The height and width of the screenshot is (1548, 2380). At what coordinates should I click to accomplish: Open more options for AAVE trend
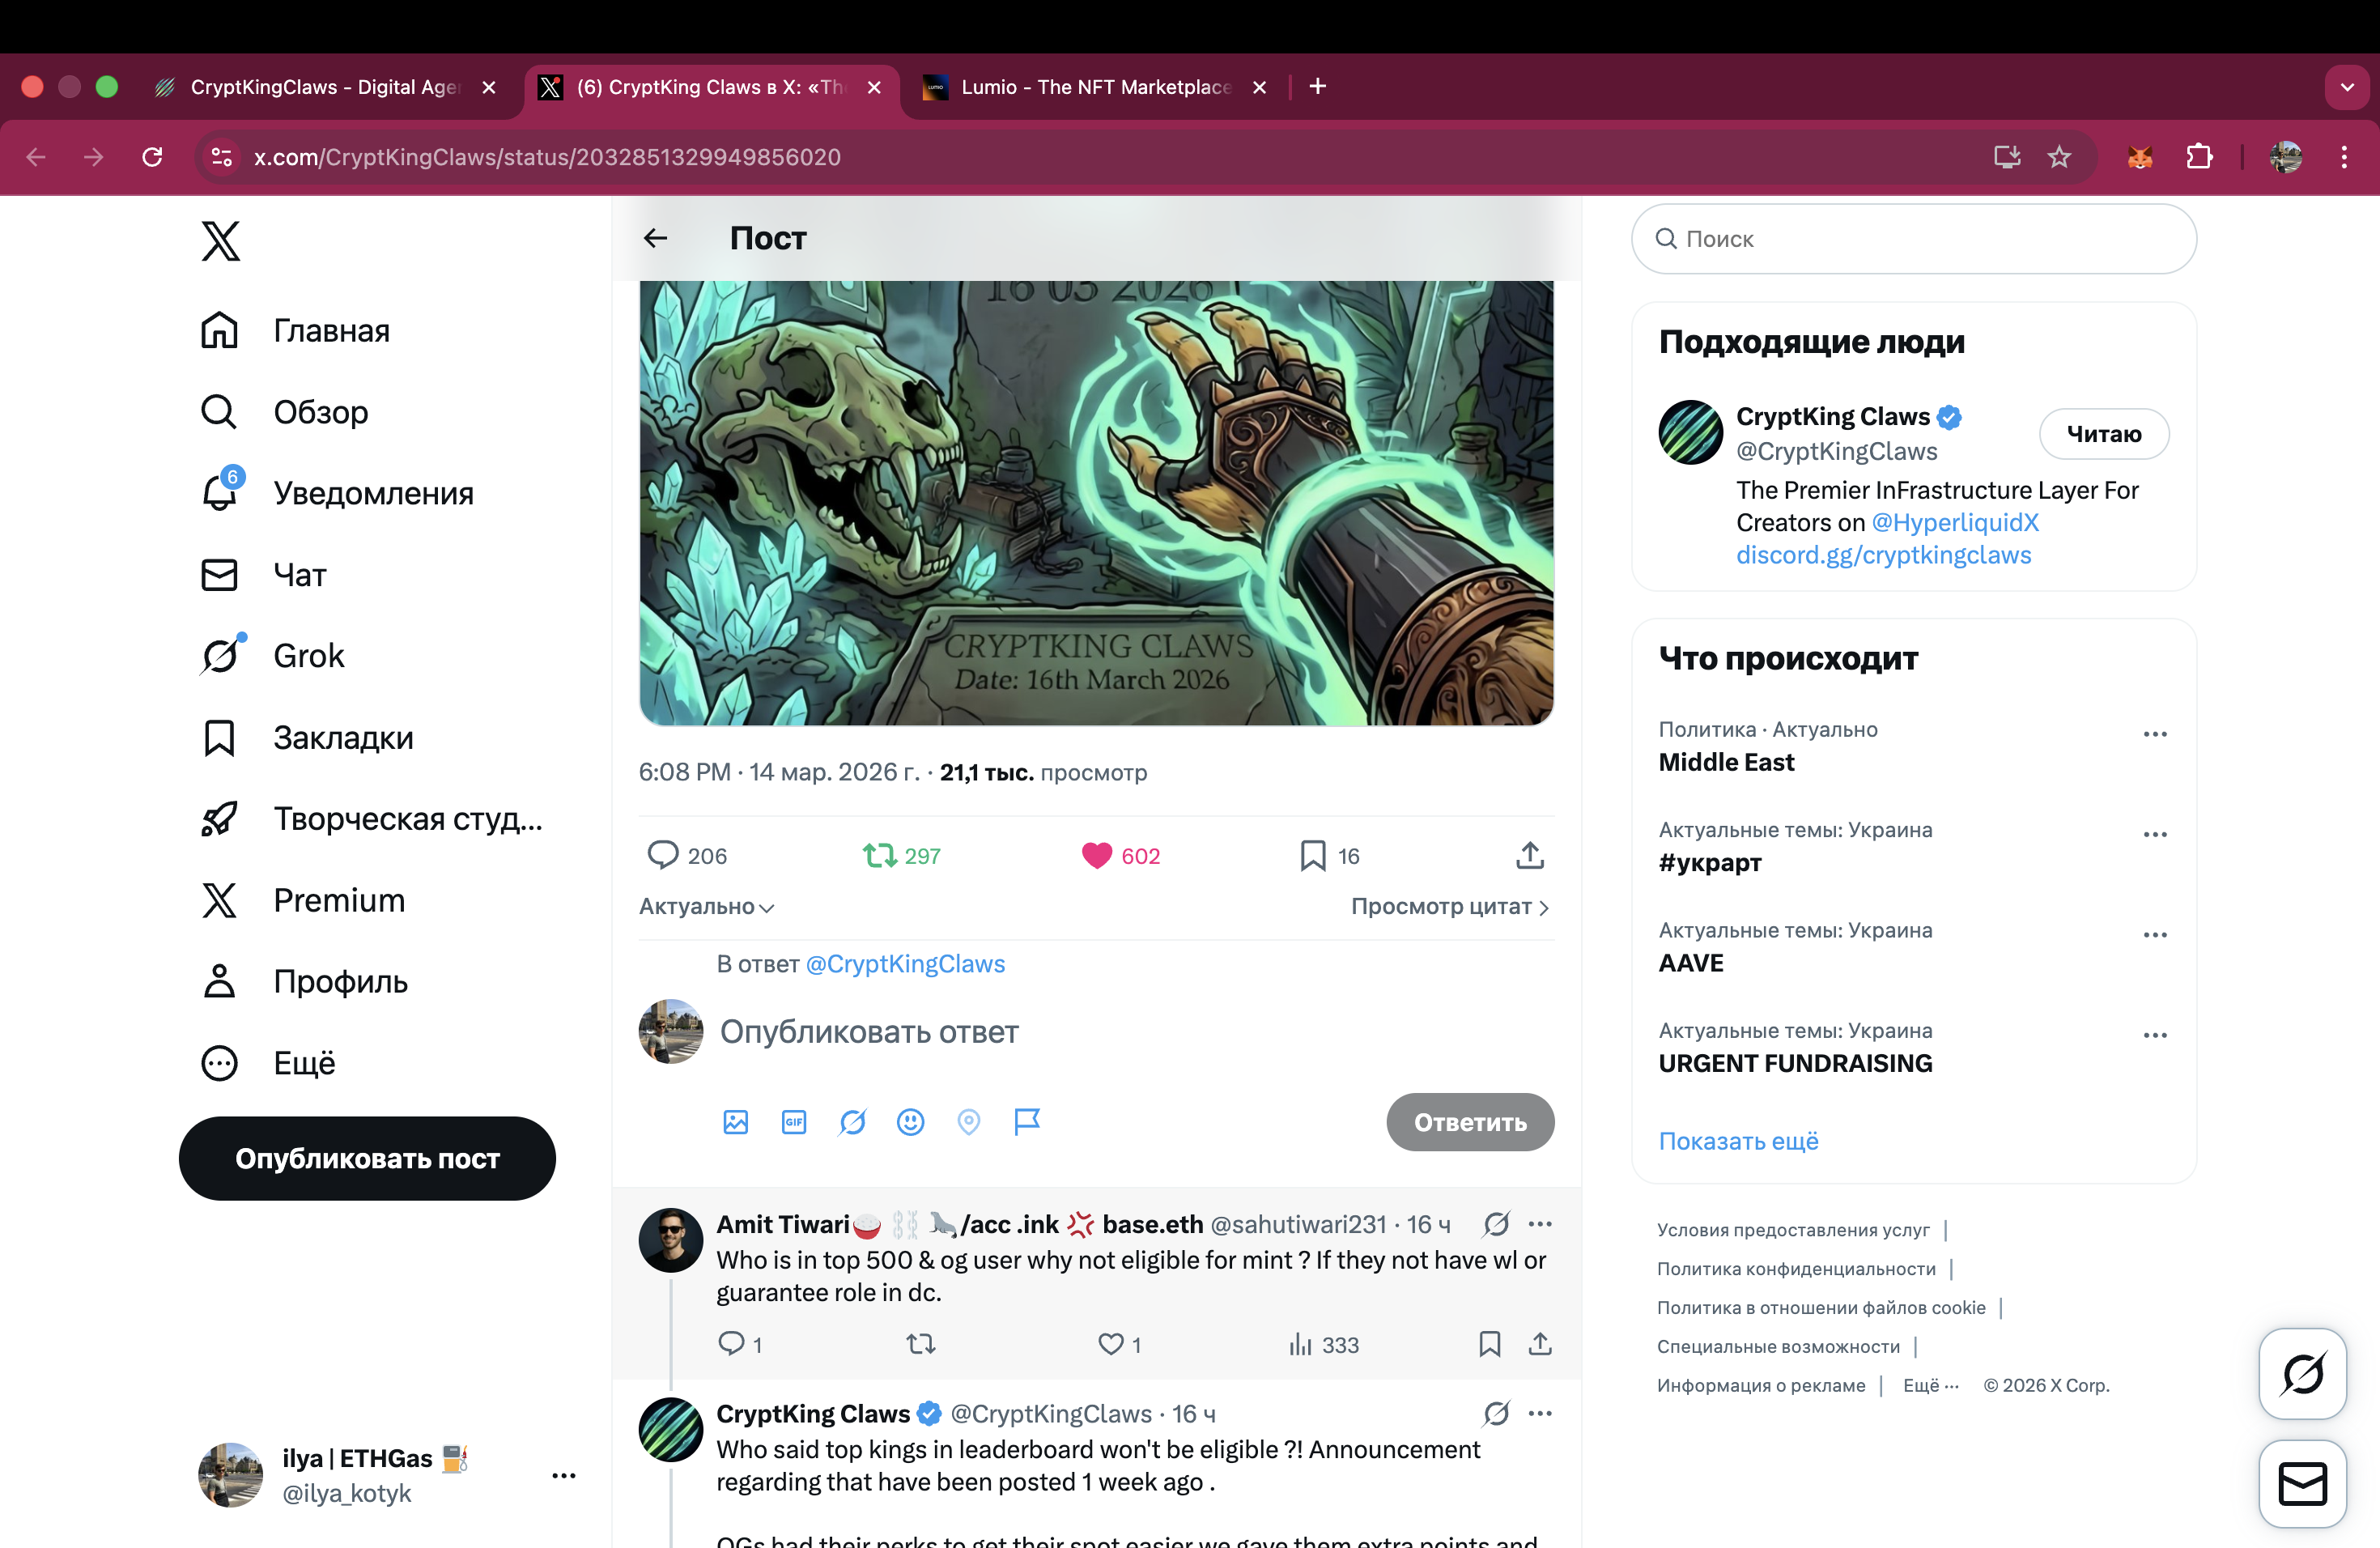click(x=2155, y=935)
